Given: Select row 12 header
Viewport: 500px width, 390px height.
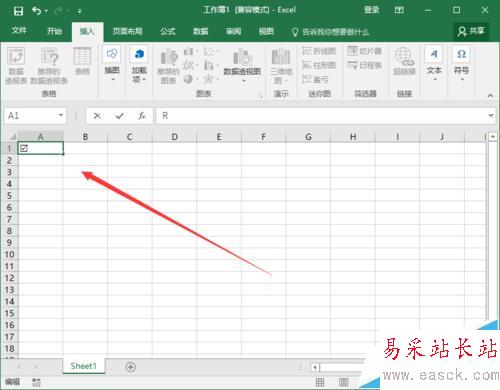Looking at the screenshot, I should pyautogui.click(x=9, y=278).
